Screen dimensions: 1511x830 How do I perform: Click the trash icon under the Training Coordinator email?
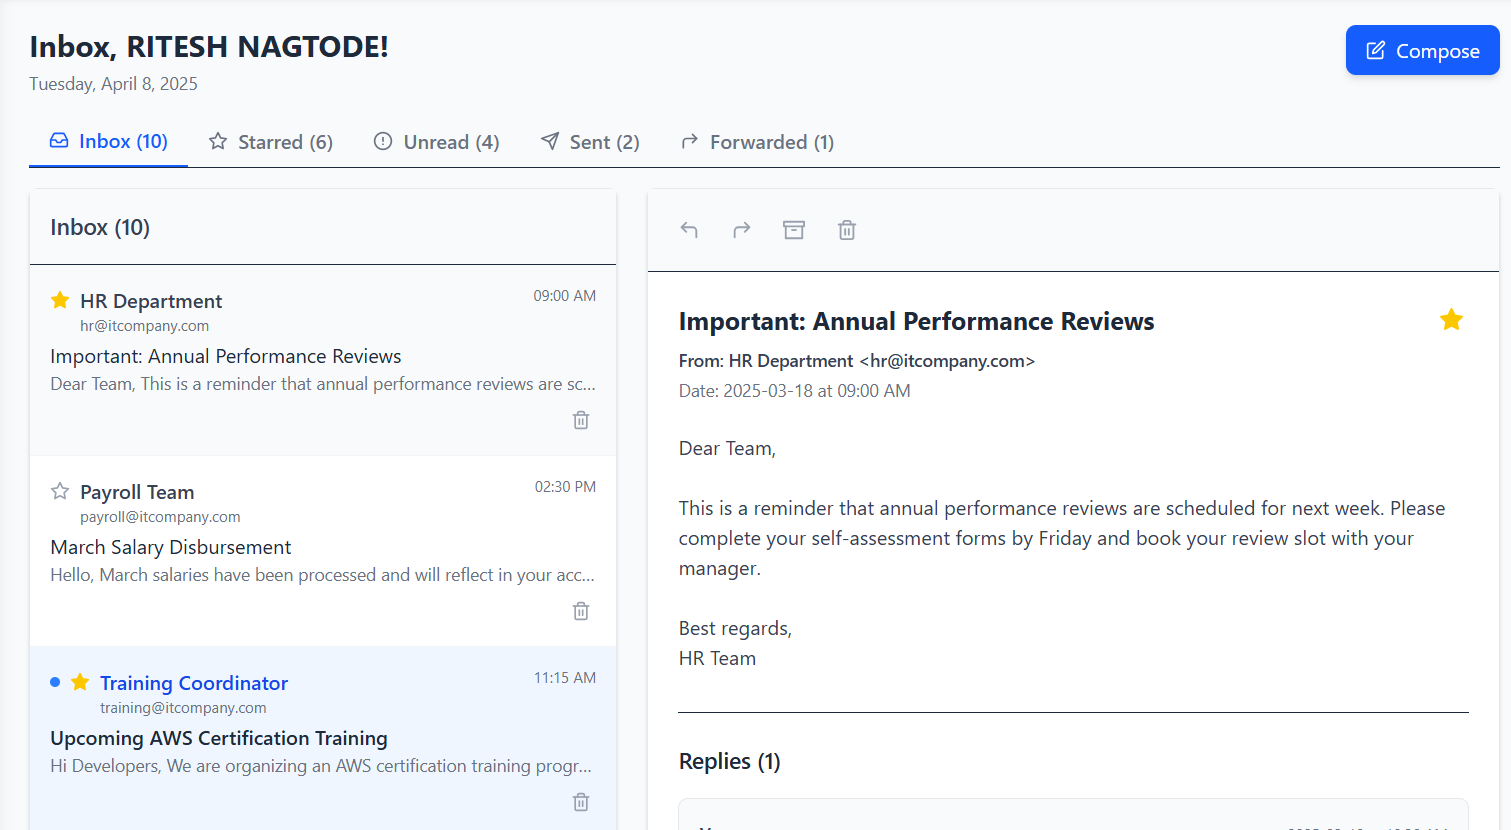point(580,801)
